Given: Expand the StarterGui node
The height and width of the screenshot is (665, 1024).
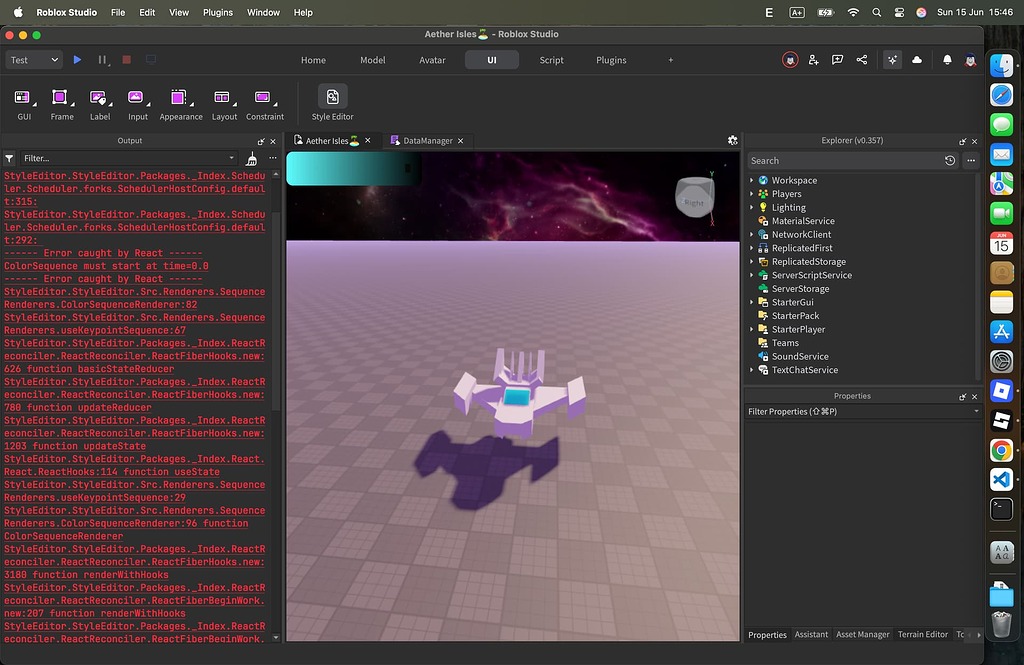Looking at the screenshot, I should pos(752,302).
